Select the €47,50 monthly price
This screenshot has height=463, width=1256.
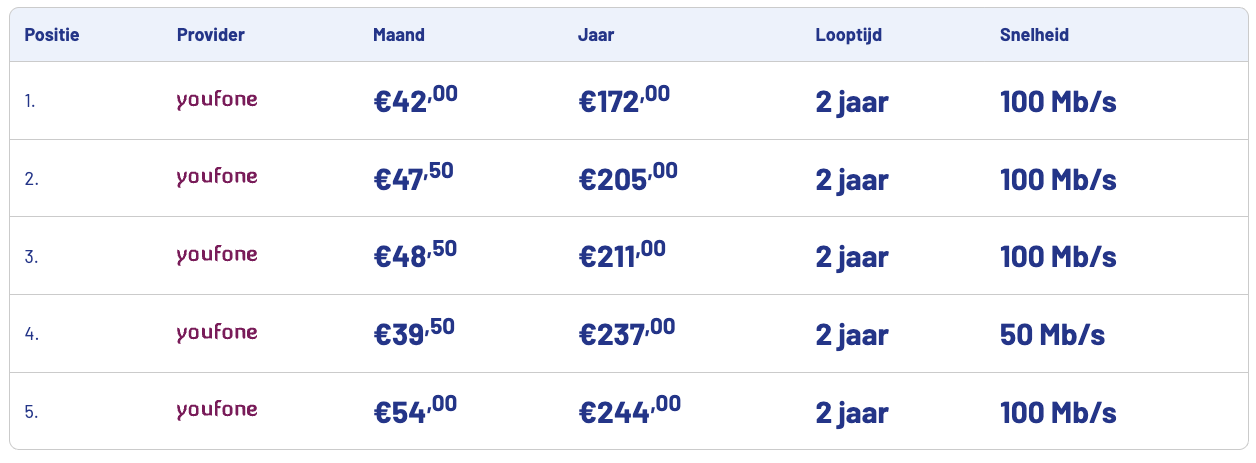tap(413, 178)
